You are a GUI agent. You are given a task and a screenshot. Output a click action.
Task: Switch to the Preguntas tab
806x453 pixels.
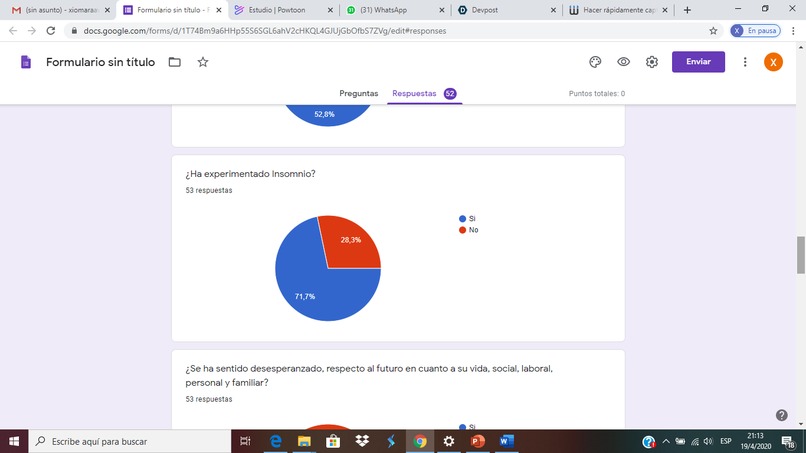point(358,94)
